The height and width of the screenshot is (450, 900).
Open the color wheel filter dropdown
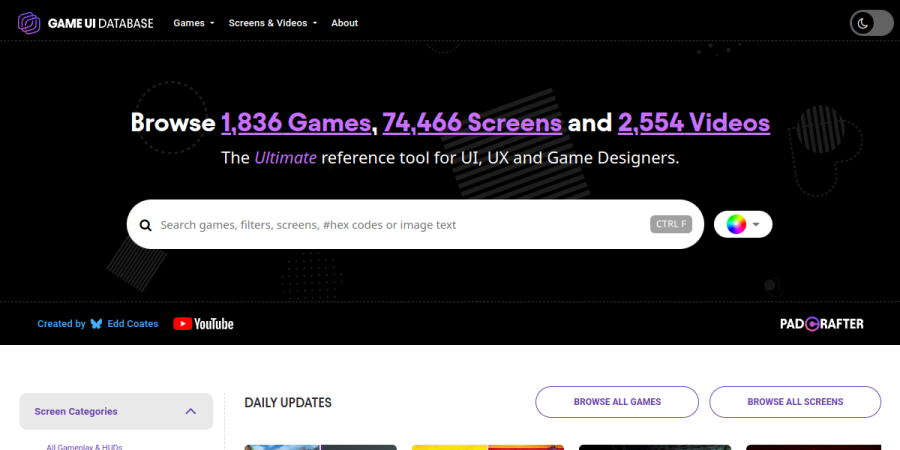[x=743, y=224]
